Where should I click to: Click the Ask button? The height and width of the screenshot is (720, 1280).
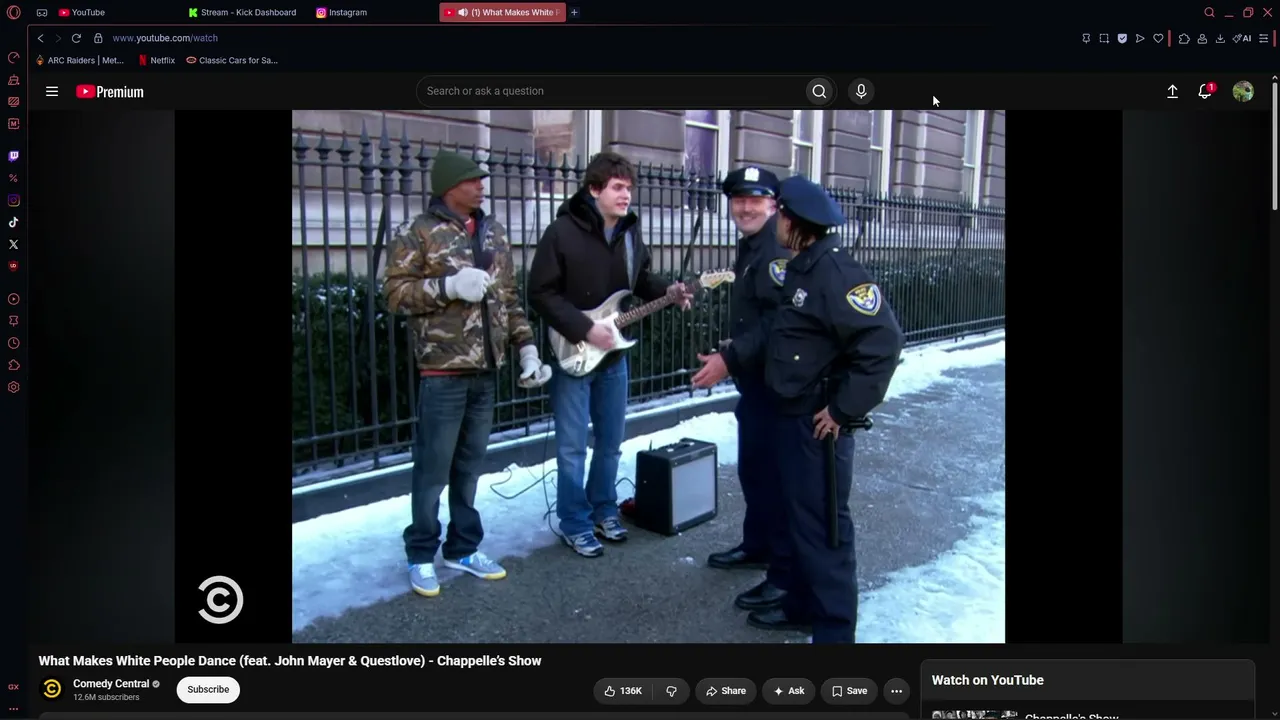[x=789, y=691]
